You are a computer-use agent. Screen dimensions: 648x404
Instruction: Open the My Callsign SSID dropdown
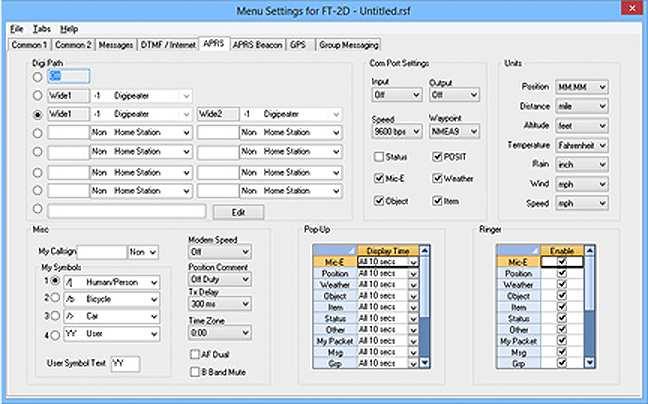coord(143,252)
